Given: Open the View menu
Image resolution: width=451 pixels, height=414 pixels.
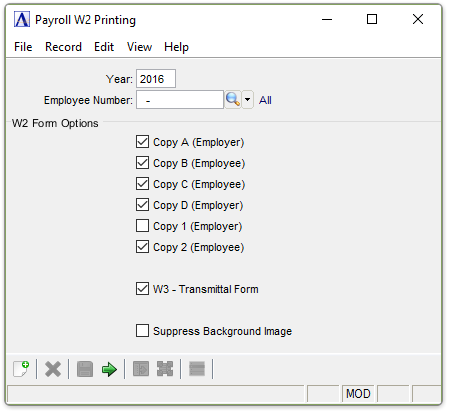Looking at the screenshot, I should coord(139,47).
